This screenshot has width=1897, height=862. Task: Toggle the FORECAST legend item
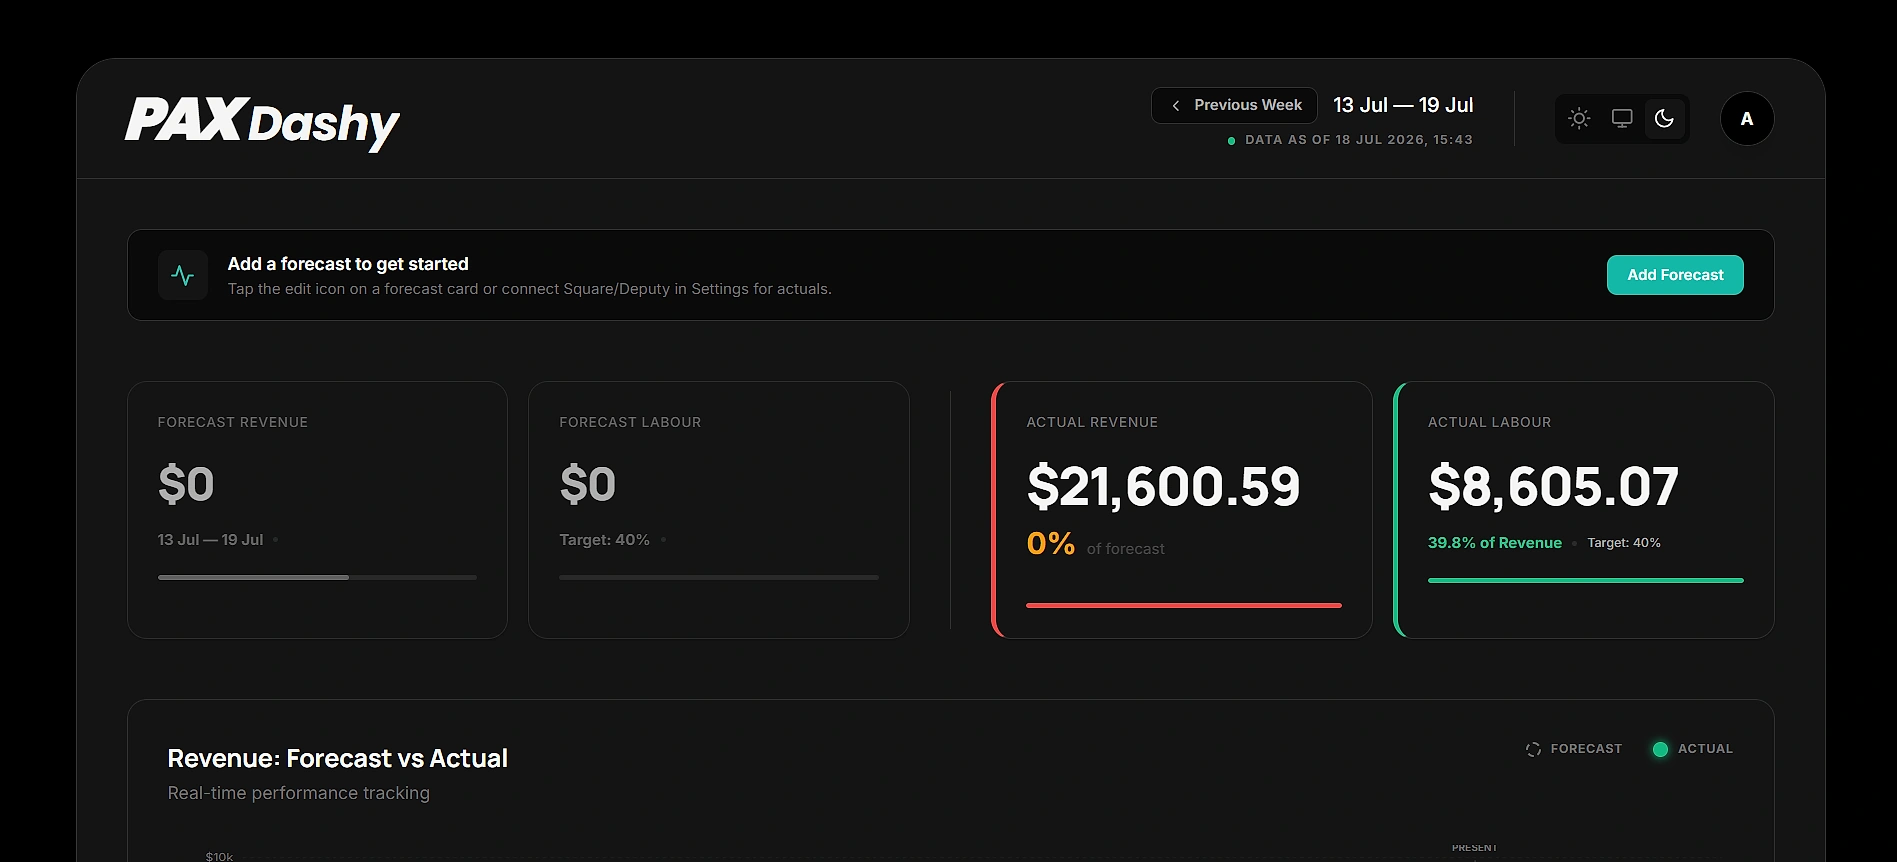[x=1574, y=749]
